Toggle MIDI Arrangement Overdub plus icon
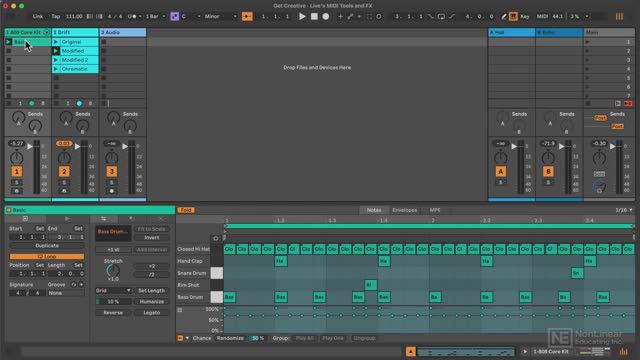The height and width of the screenshot is (360, 640). click(340, 16)
